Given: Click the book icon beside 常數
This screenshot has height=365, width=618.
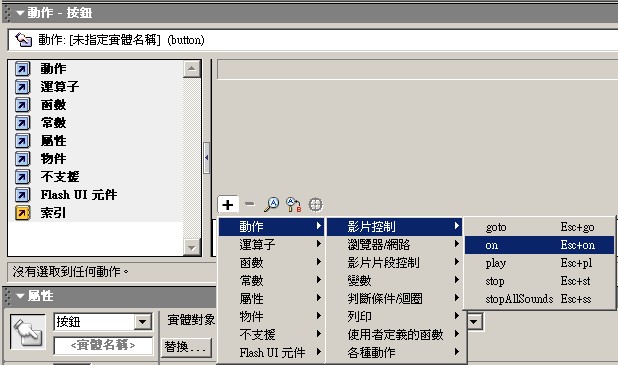Looking at the screenshot, I should tap(22, 123).
